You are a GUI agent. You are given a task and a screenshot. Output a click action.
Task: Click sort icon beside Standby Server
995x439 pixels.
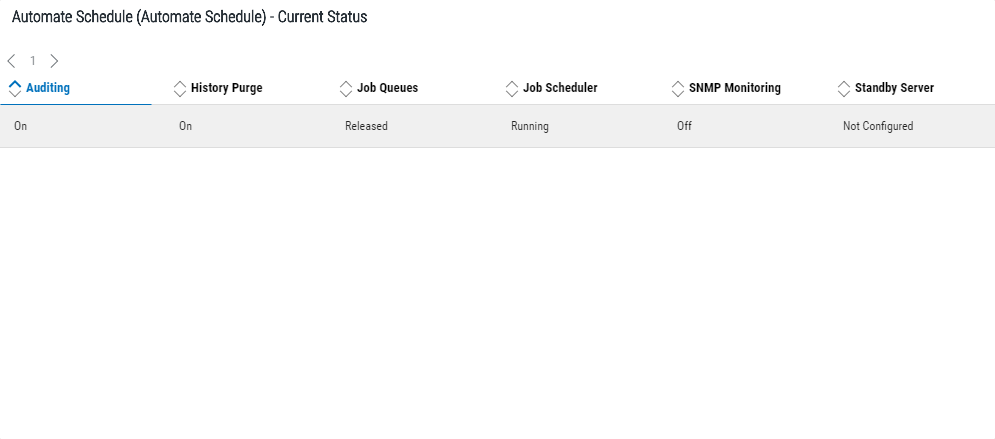pyautogui.click(x=844, y=88)
